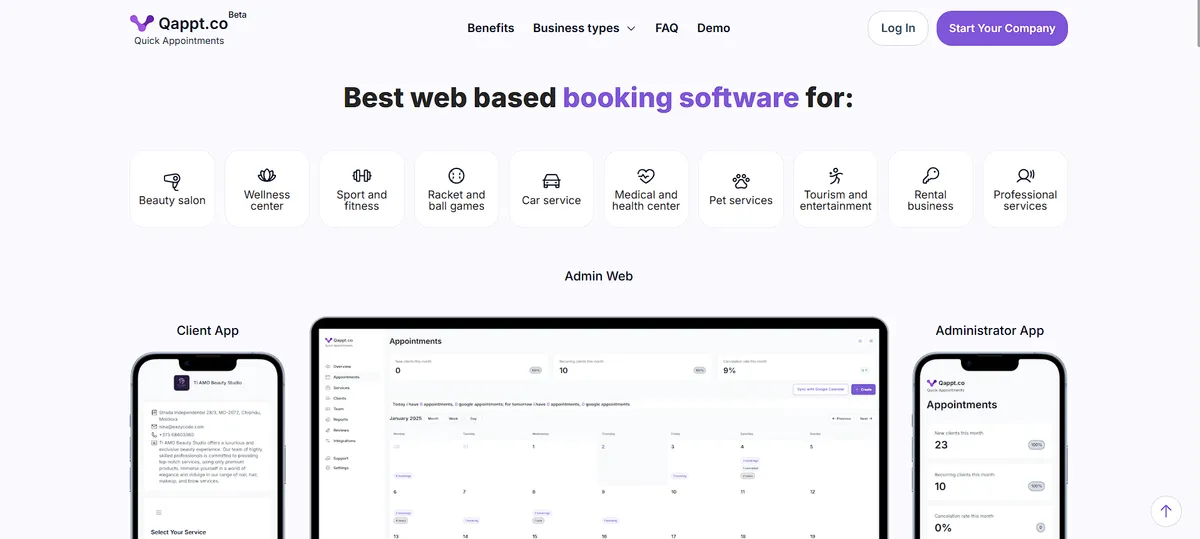This screenshot has width=1200, height=539.
Task: Click the January 2025 calendar label
Action: [406, 418]
